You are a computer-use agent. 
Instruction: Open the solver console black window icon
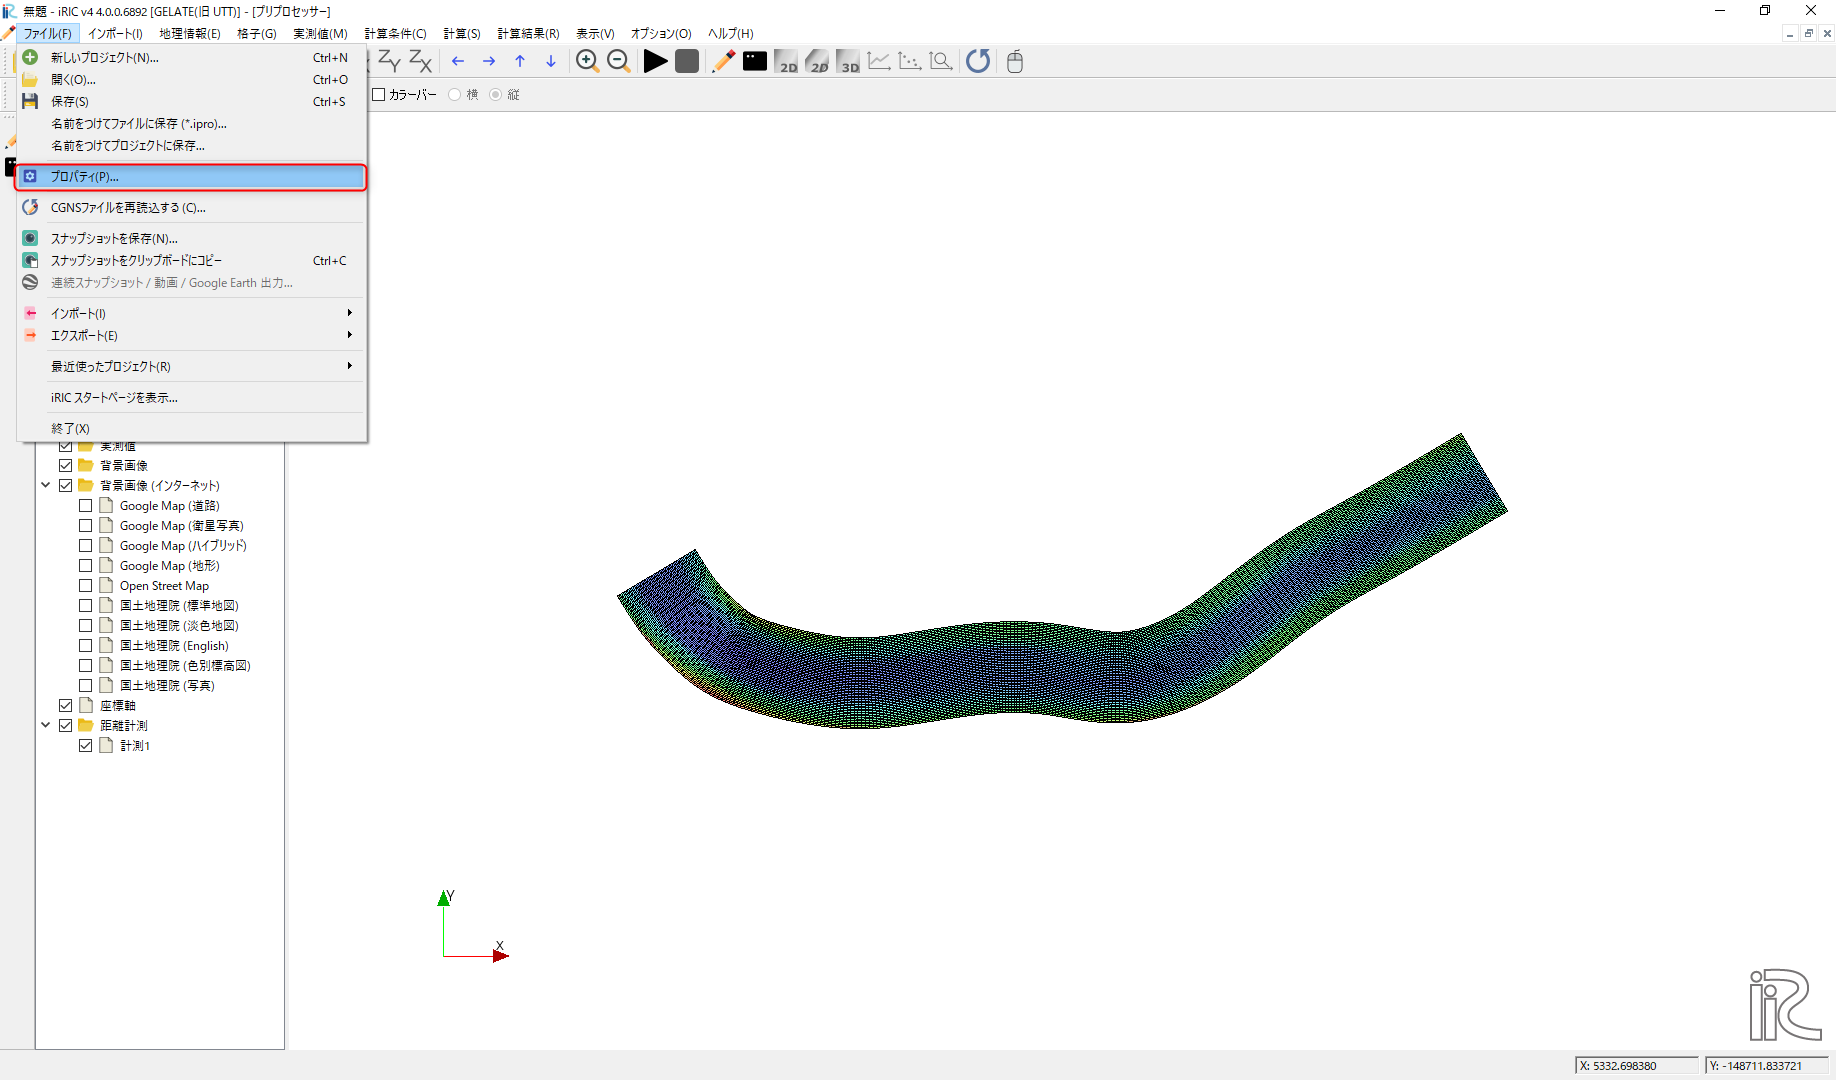click(x=755, y=61)
